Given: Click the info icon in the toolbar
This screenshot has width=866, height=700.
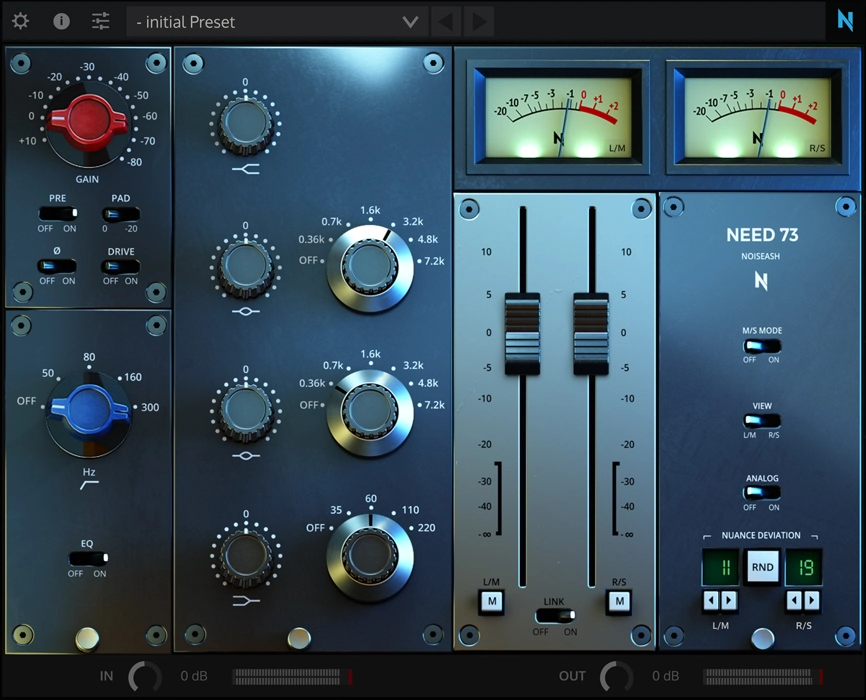Looking at the screenshot, I should [x=61, y=21].
